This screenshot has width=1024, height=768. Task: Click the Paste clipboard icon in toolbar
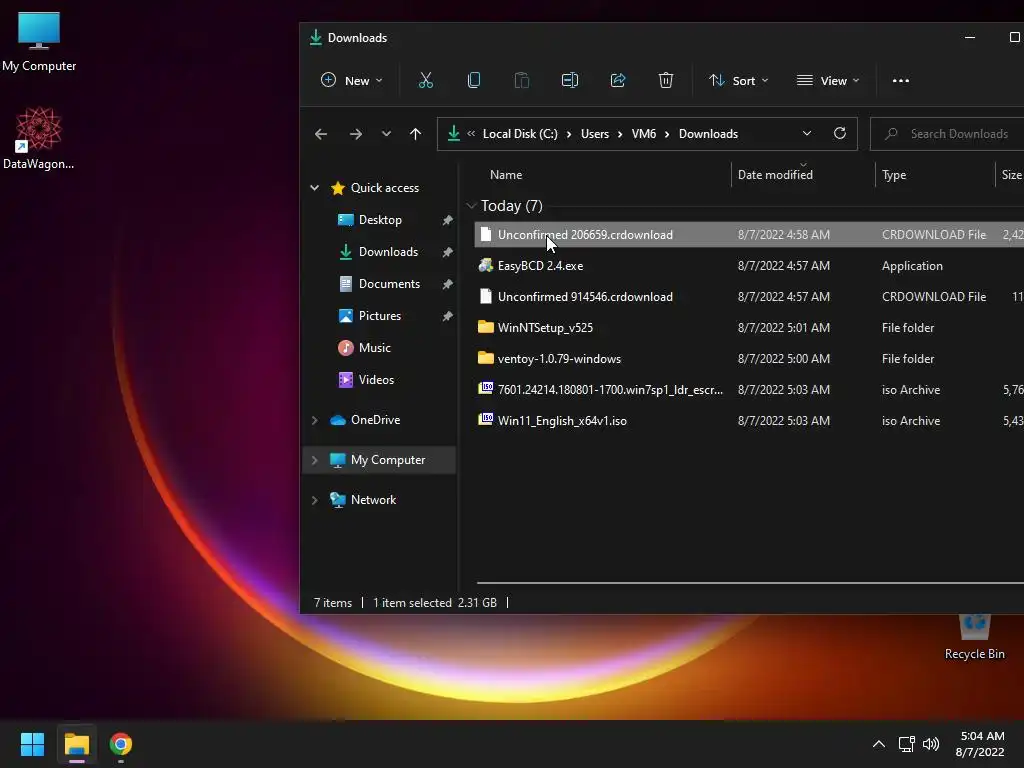point(522,80)
